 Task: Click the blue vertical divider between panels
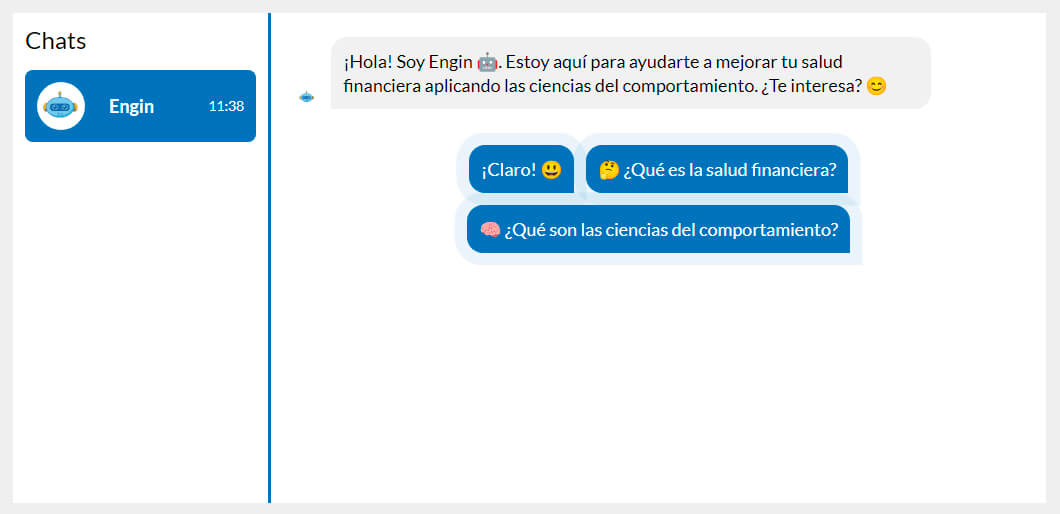coord(269,300)
